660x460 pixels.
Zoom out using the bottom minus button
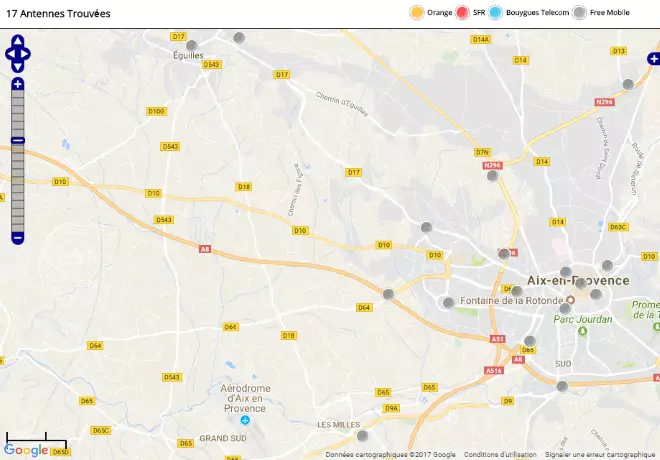click(x=18, y=238)
